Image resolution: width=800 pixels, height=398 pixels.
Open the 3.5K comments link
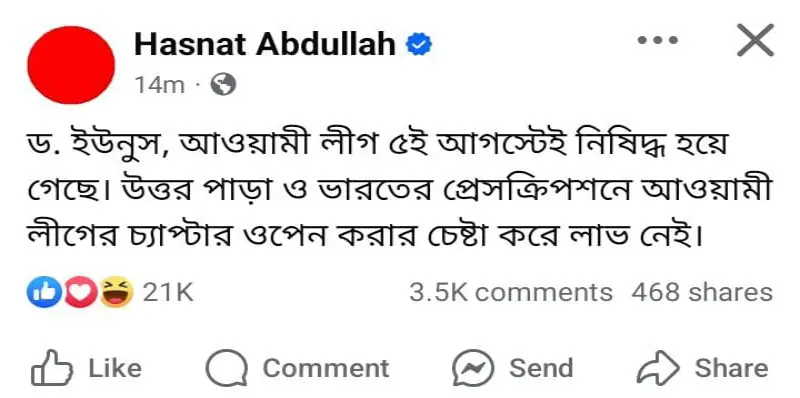[511, 292]
